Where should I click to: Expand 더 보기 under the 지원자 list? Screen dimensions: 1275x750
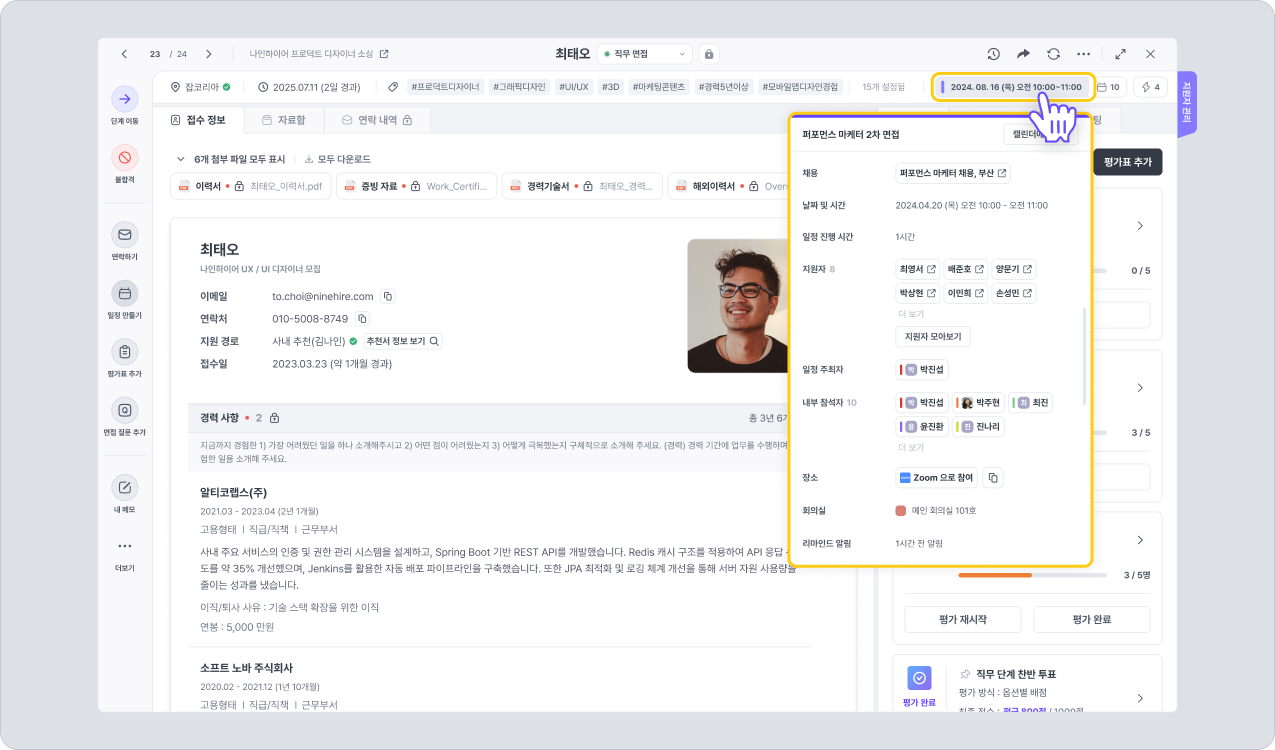pos(909,314)
